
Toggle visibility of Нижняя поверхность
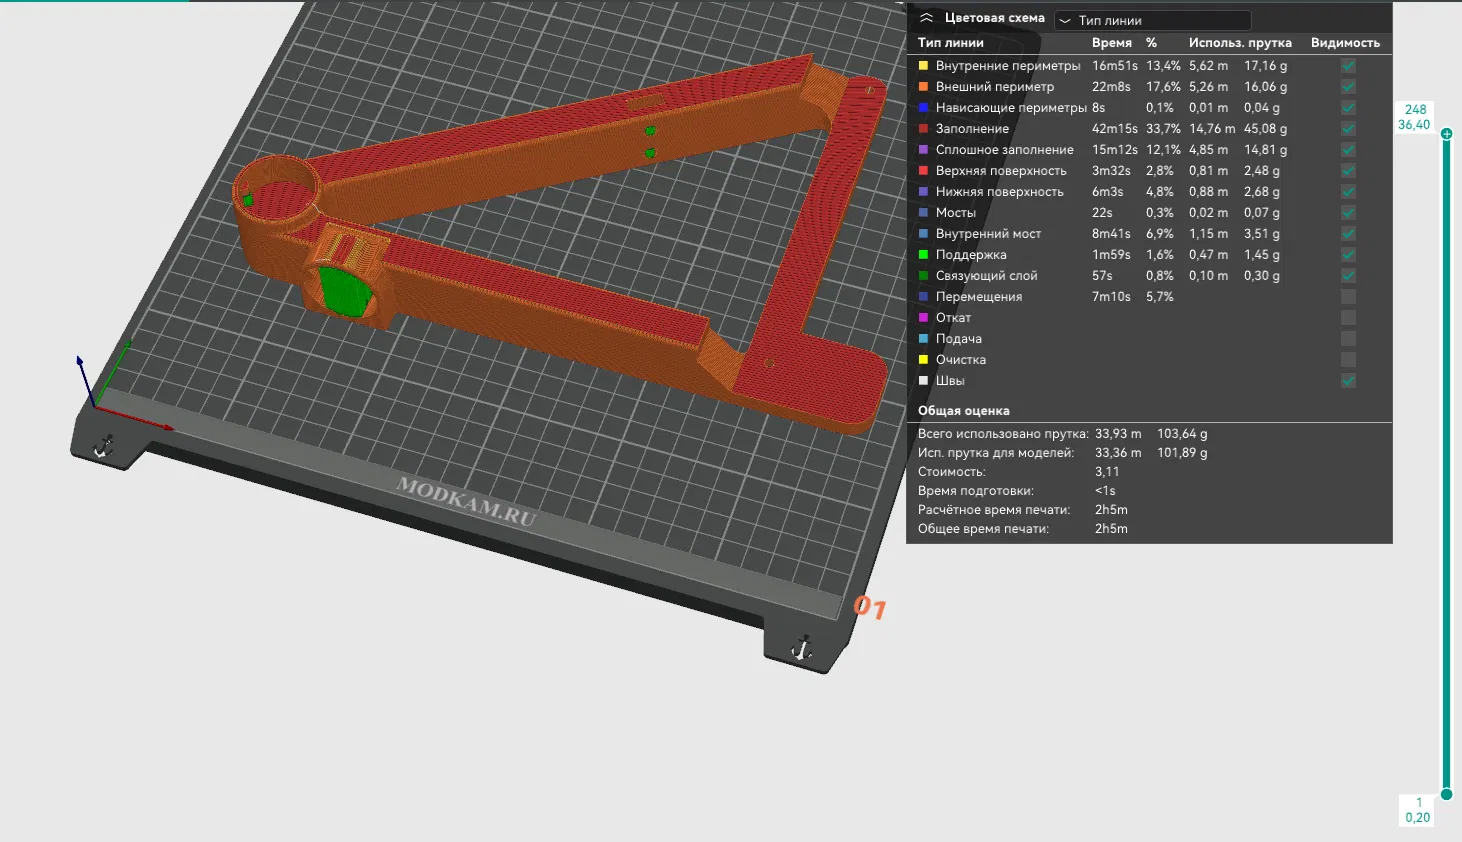click(x=1349, y=192)
